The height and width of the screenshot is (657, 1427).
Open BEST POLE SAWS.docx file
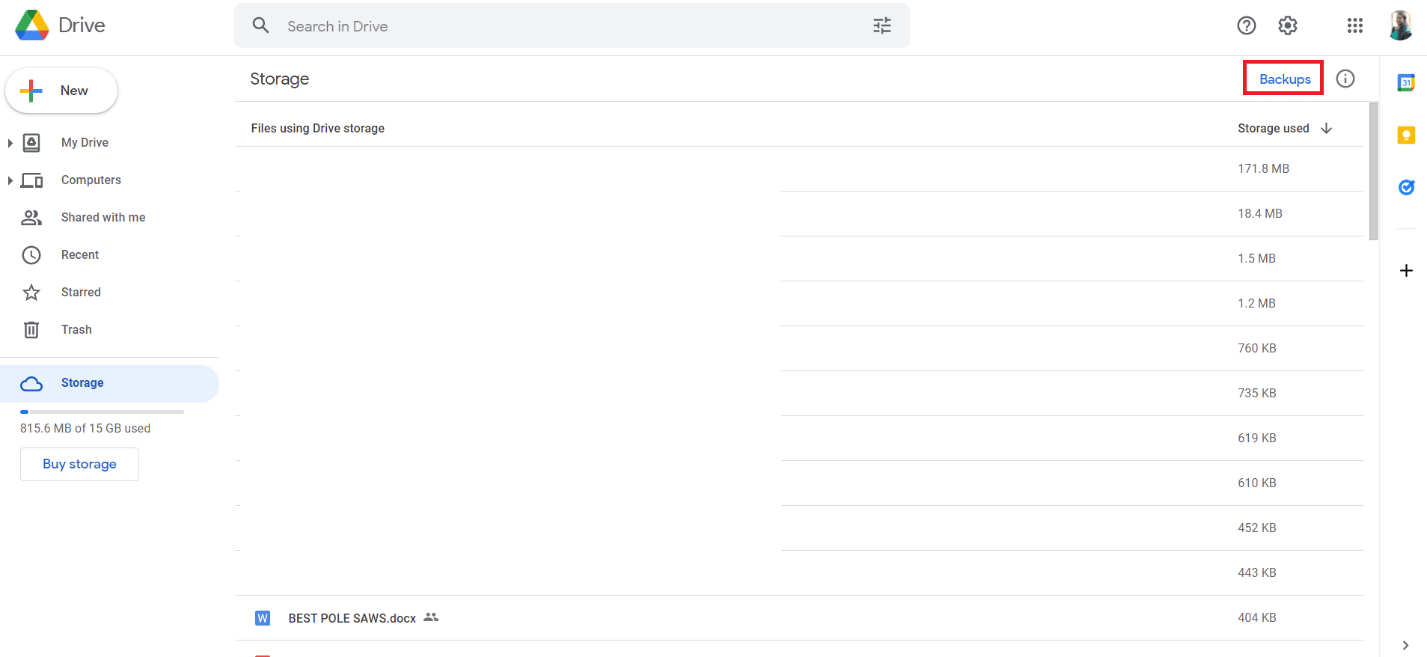(x=352, y=618)
